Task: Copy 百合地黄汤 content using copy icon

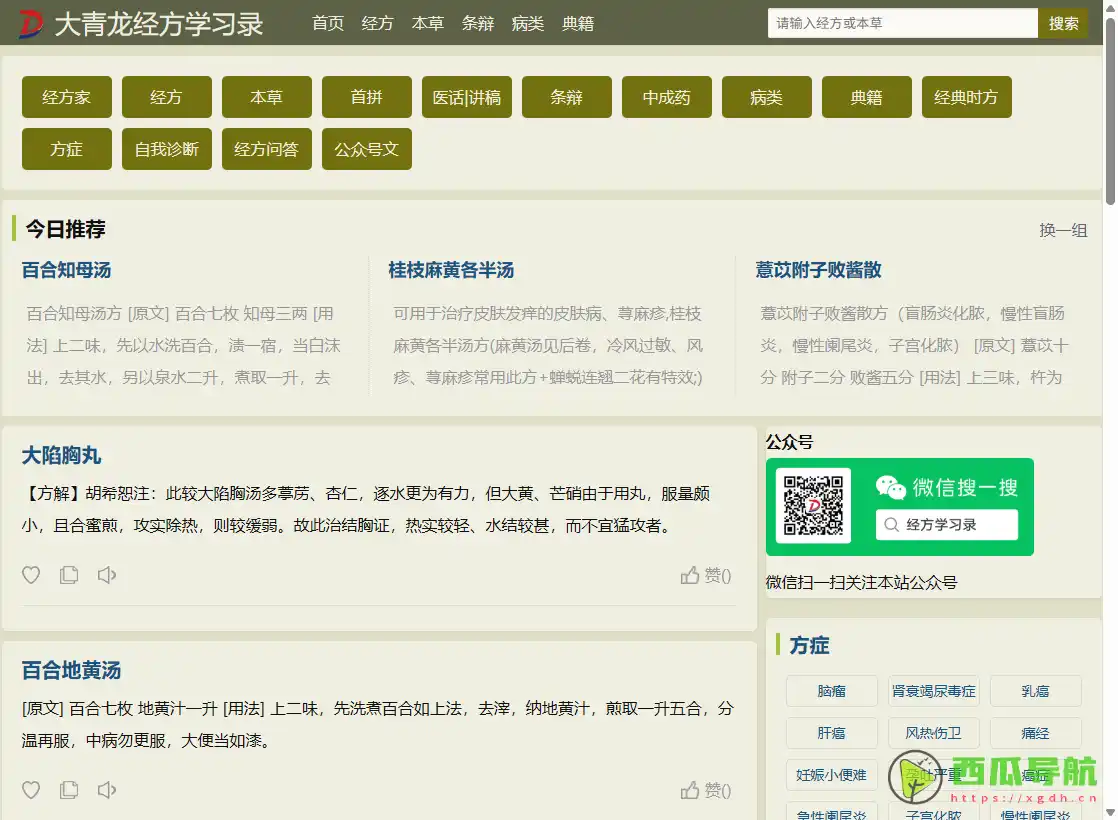Action: tap(69, 790)
